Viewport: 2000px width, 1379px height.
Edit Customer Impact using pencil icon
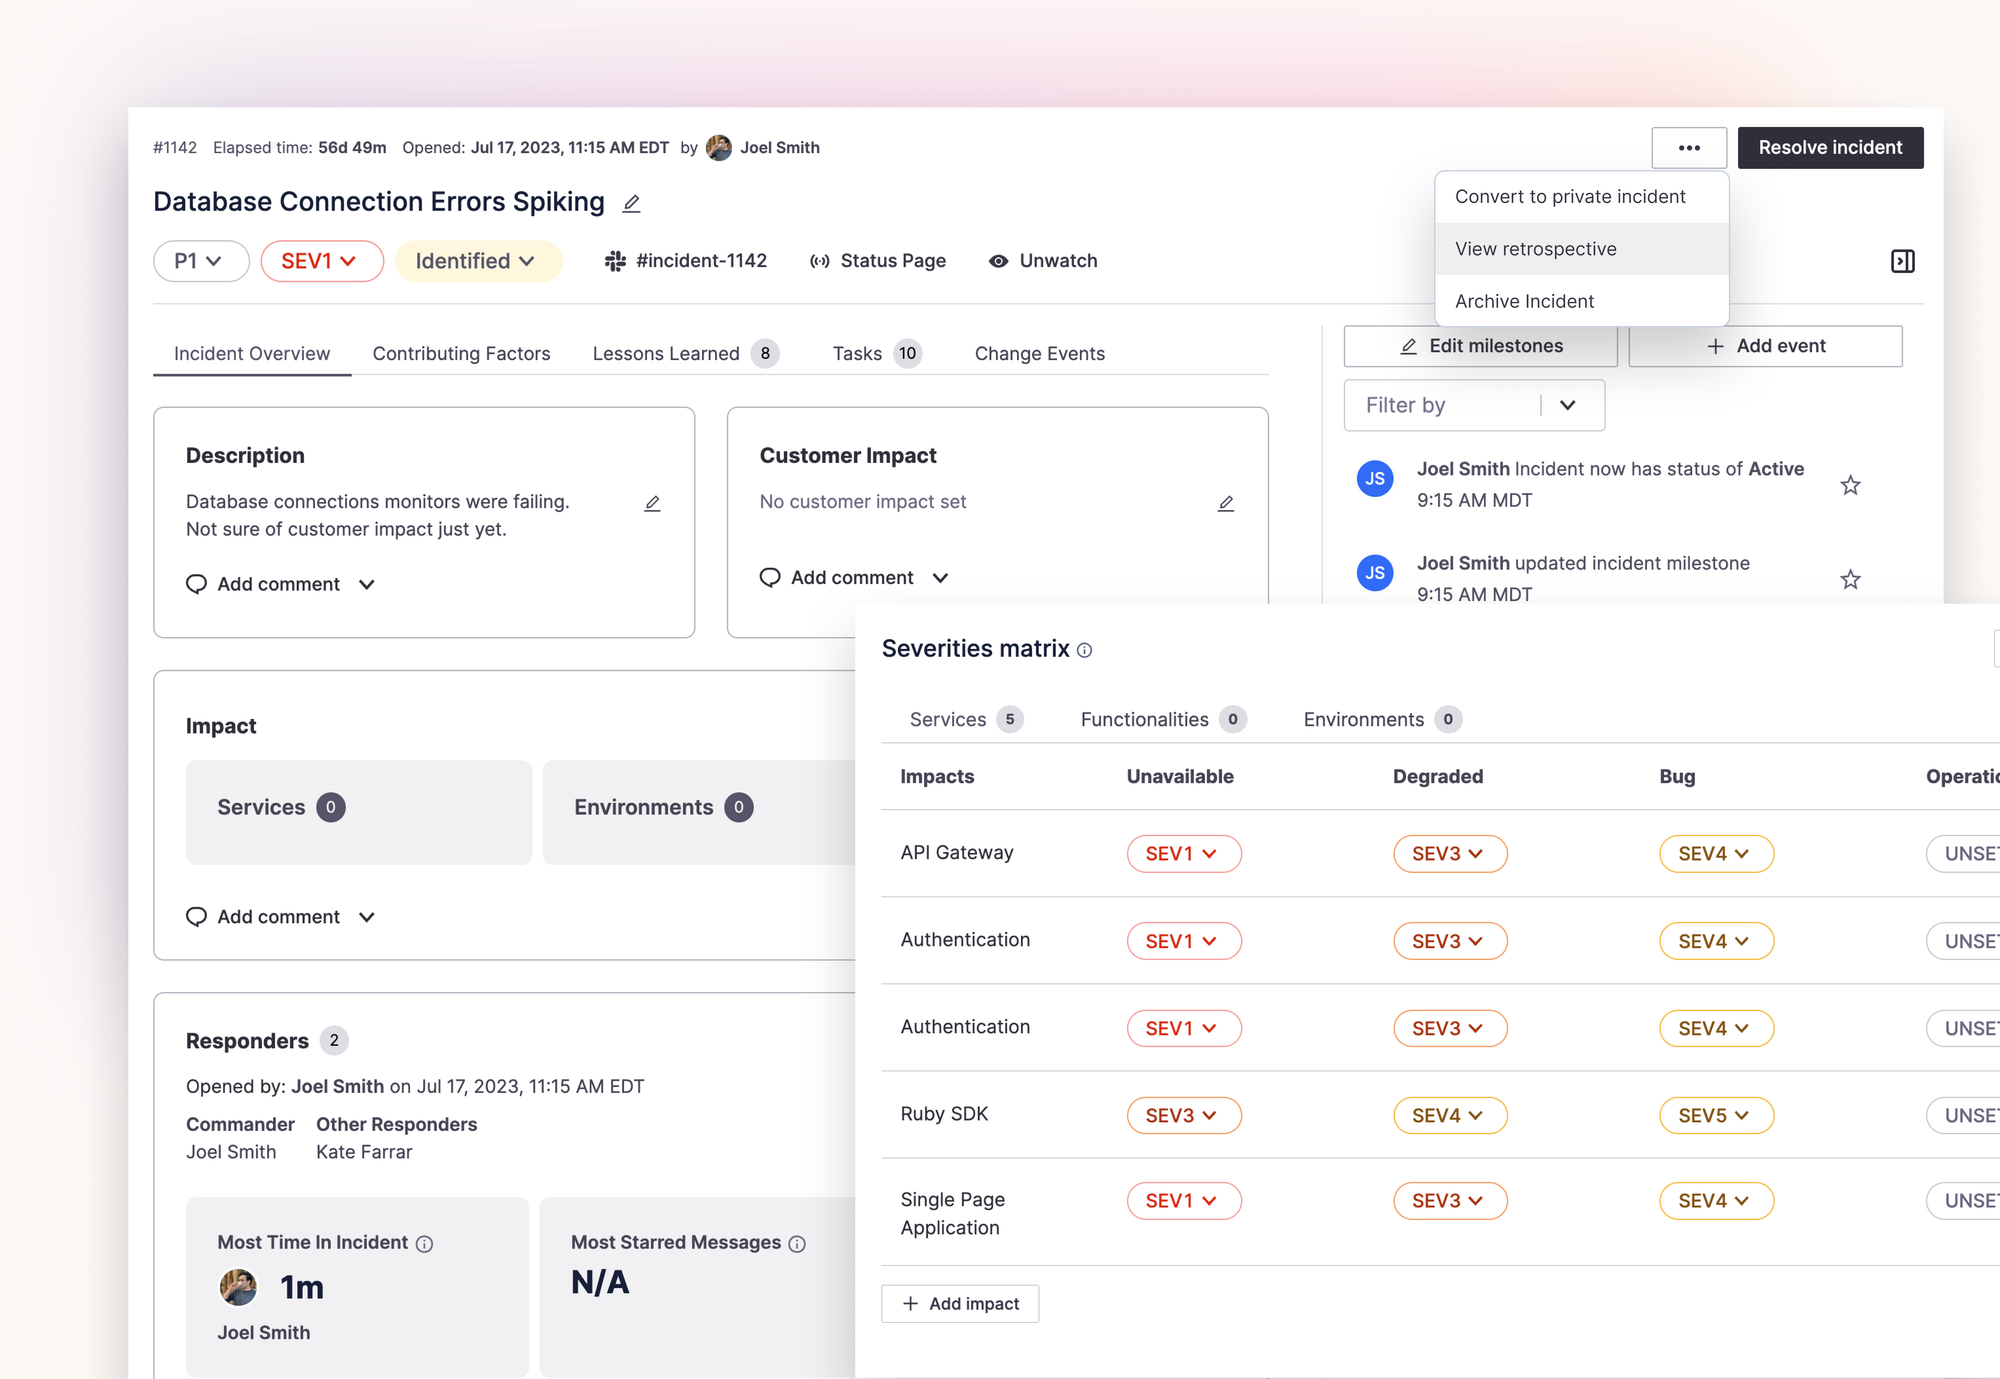point(1226,503)
